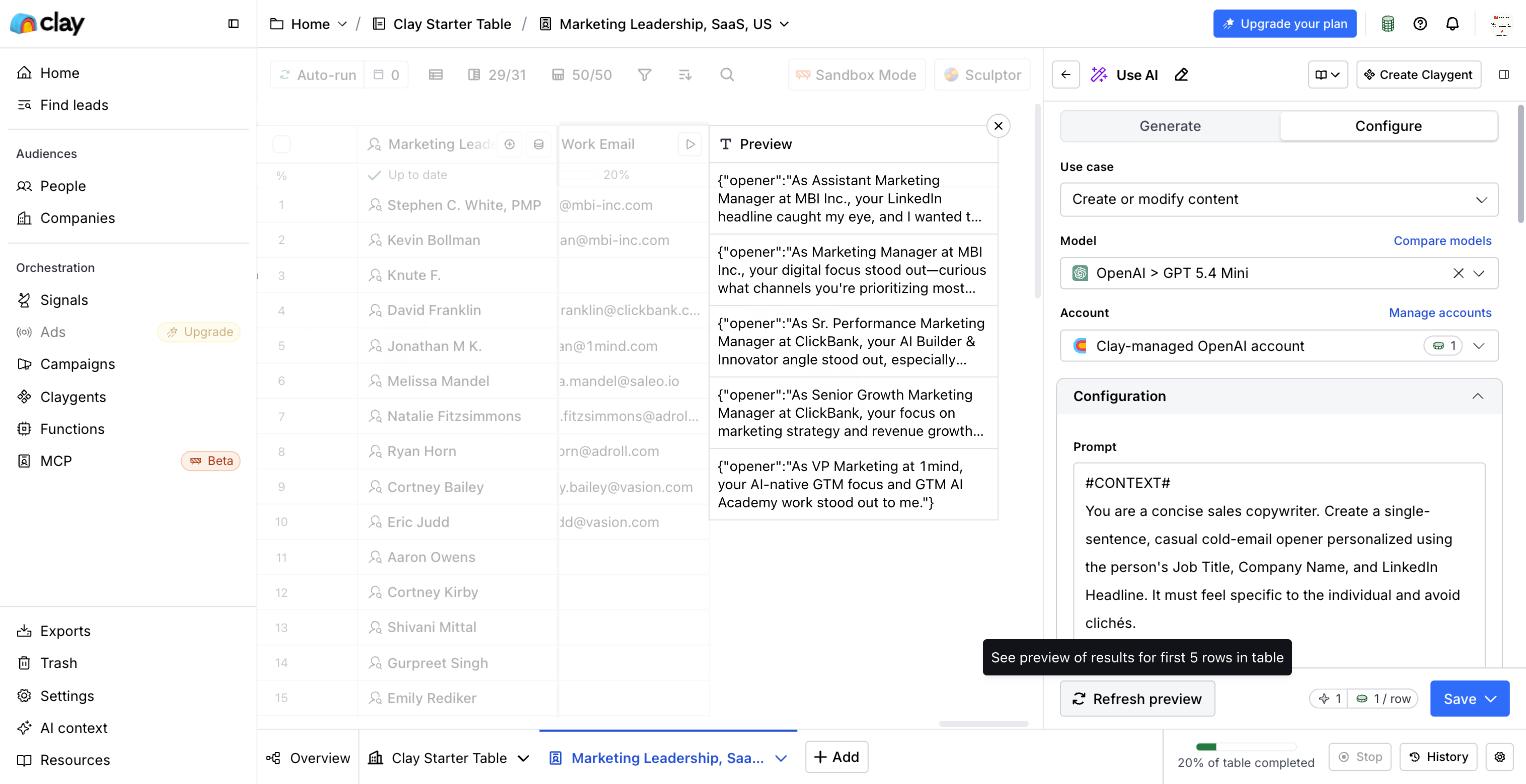Click Create Claygent button
1526x784 pixels.
(1417, 75)
